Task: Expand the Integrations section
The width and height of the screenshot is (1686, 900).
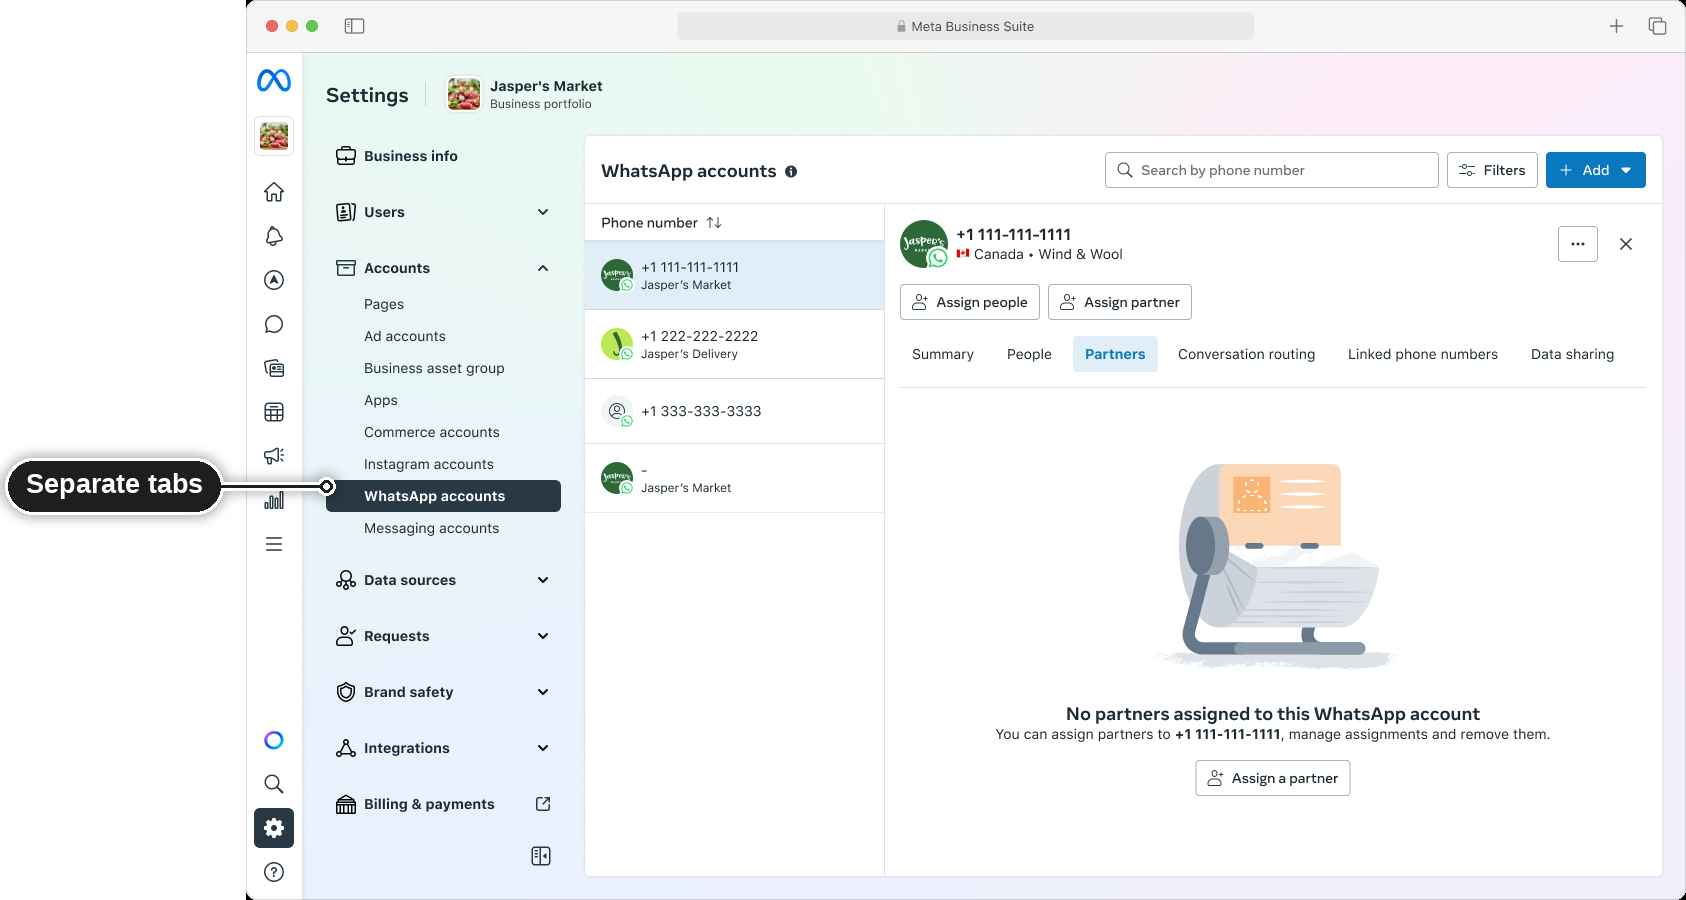Action: (543, 748)
